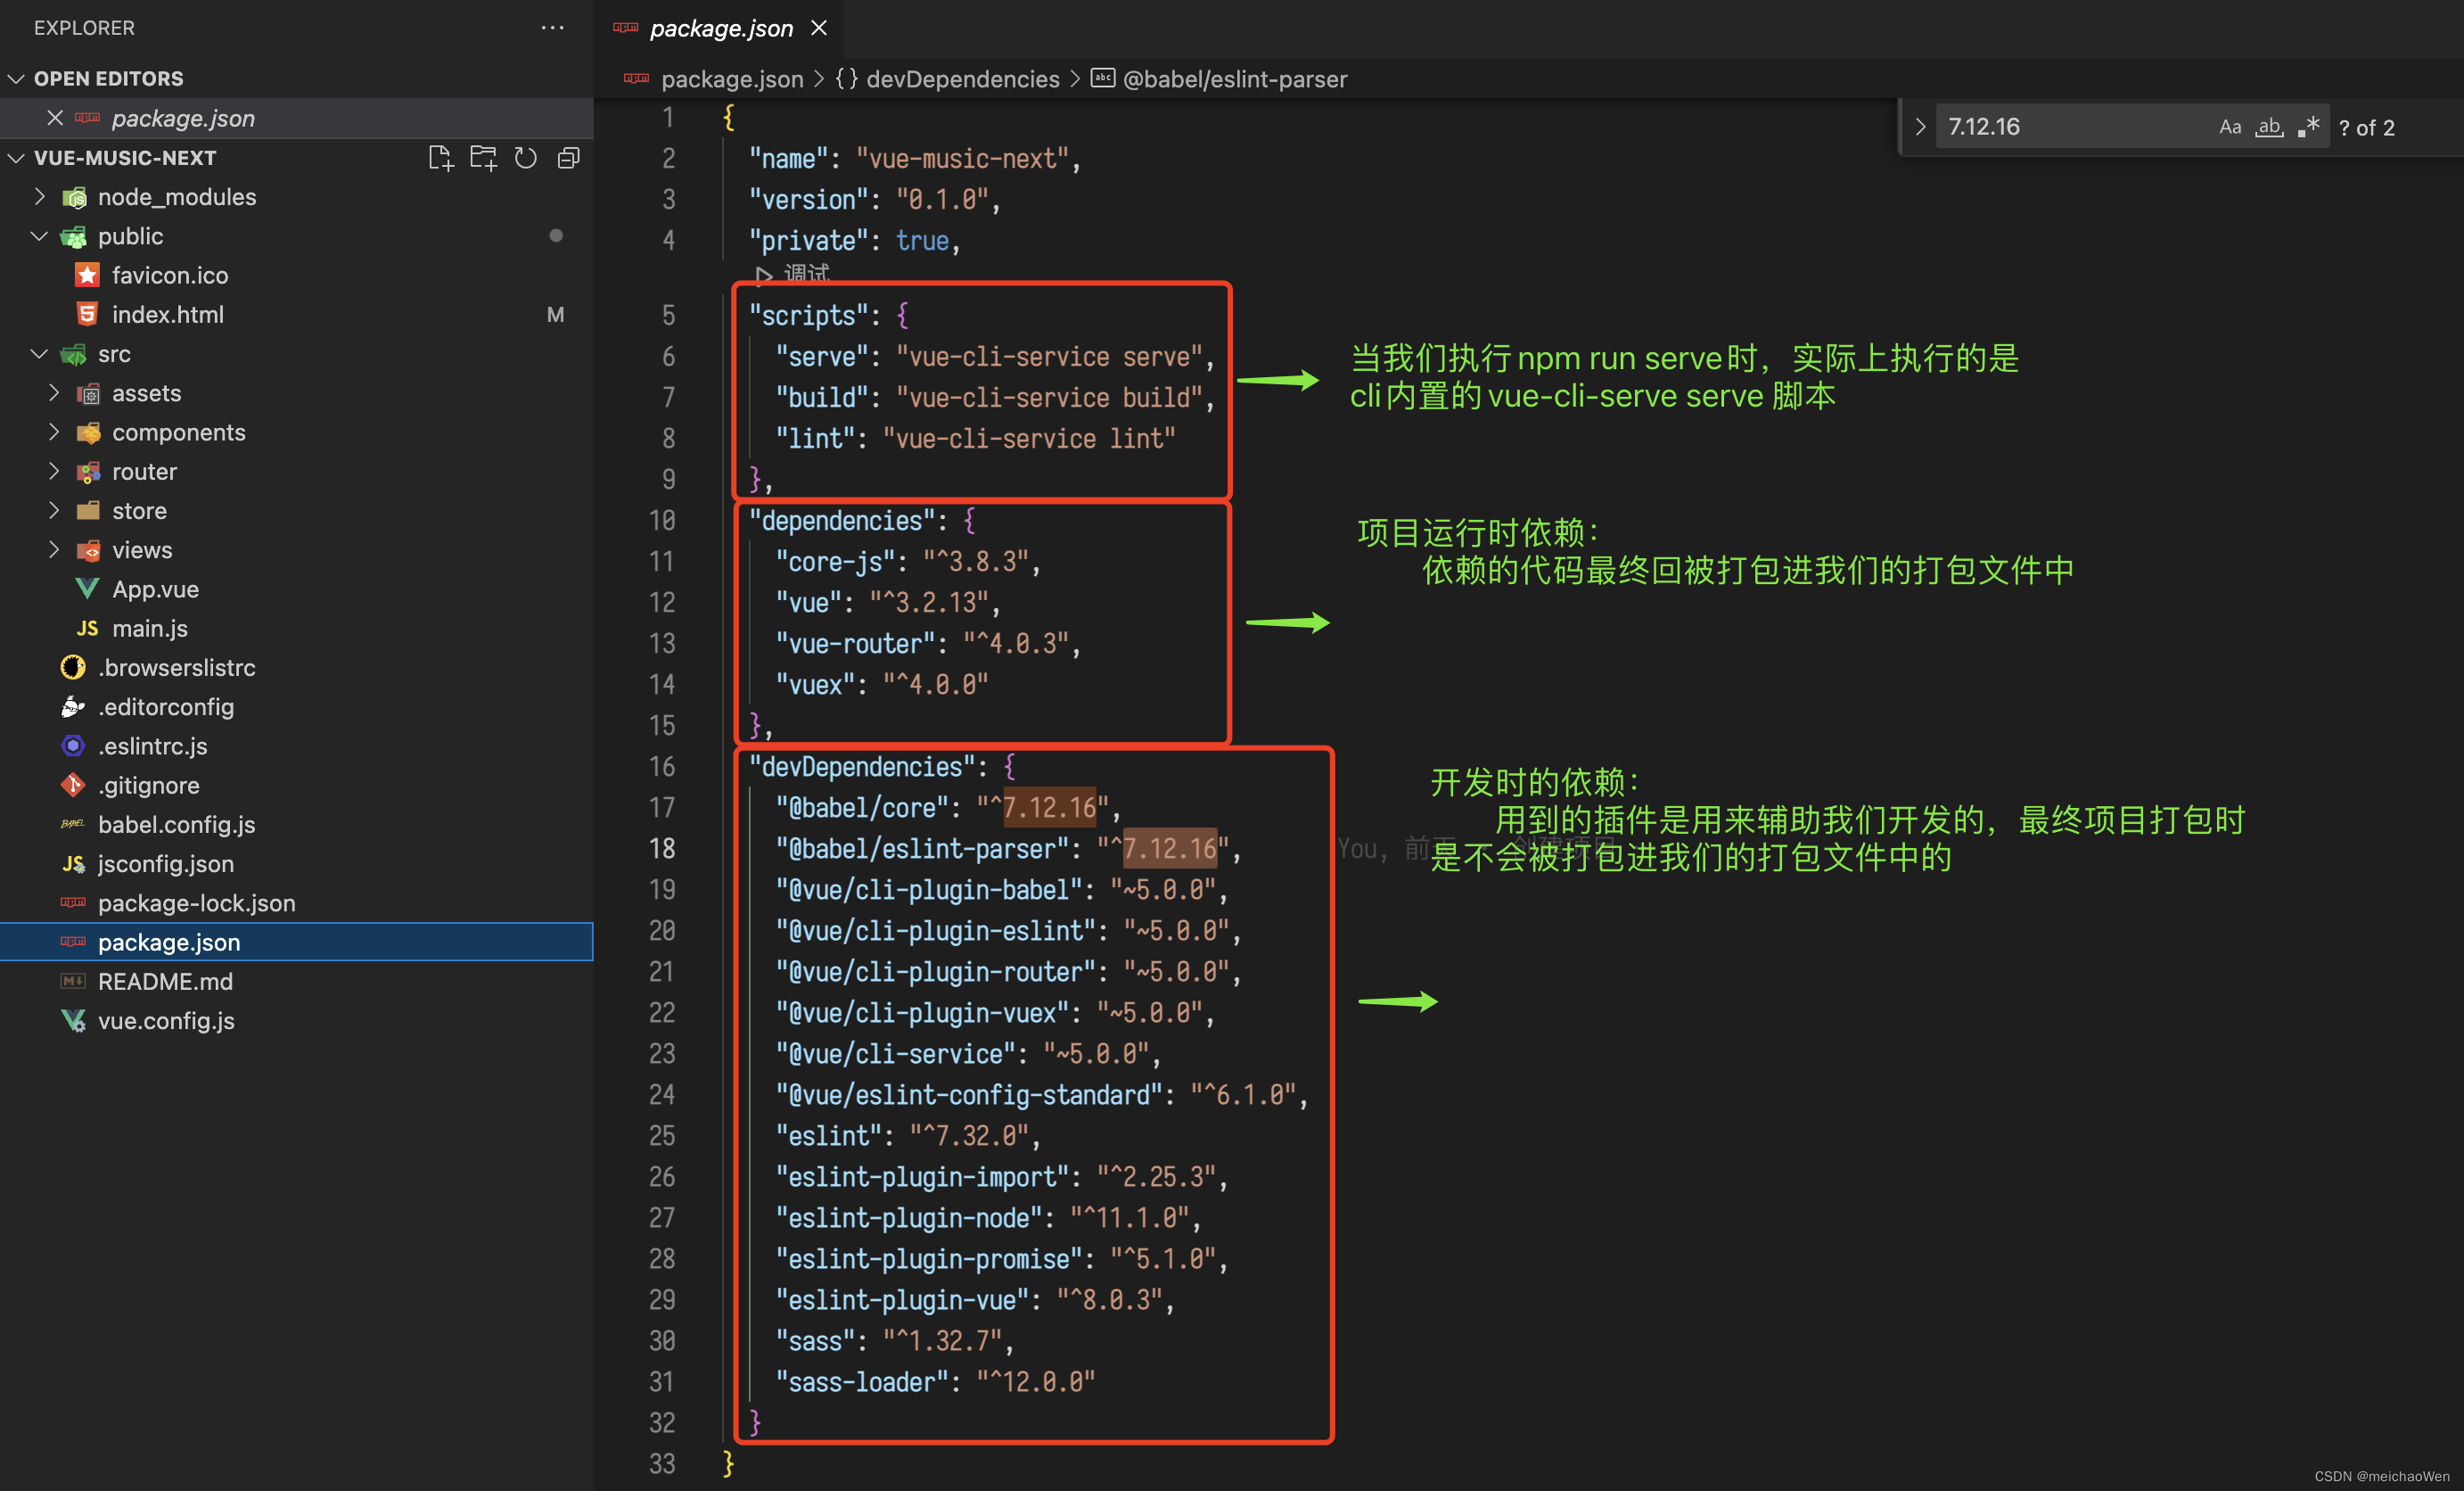This screenshot has width=2464, height=1491.
Task: Toggle Match Case in find widget
Action: pyautogui.click(x=2229, y=127)
